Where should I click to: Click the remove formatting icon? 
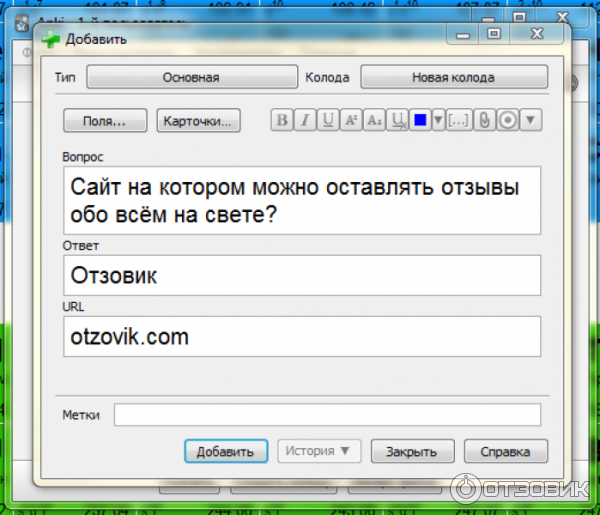[397, 120]
